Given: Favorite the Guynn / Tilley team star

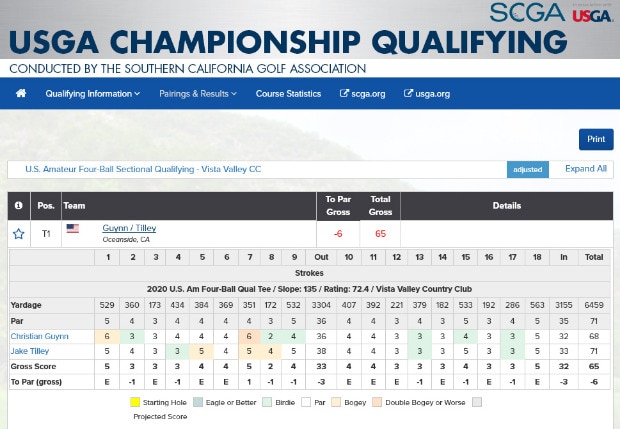Looking at the screenshot, I should pyautogui.click(x=18, y=234).
